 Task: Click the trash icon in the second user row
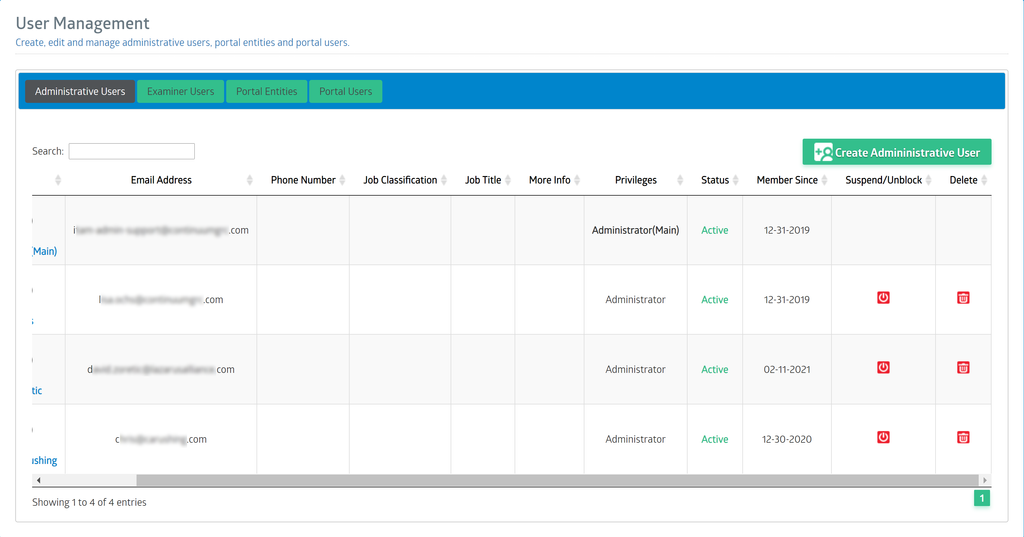963,298
